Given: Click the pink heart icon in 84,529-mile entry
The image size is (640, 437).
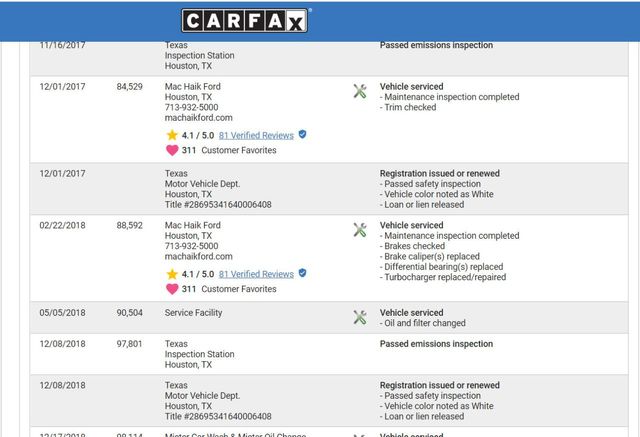Looking at the screenshot, I should (x=172, y=150).
